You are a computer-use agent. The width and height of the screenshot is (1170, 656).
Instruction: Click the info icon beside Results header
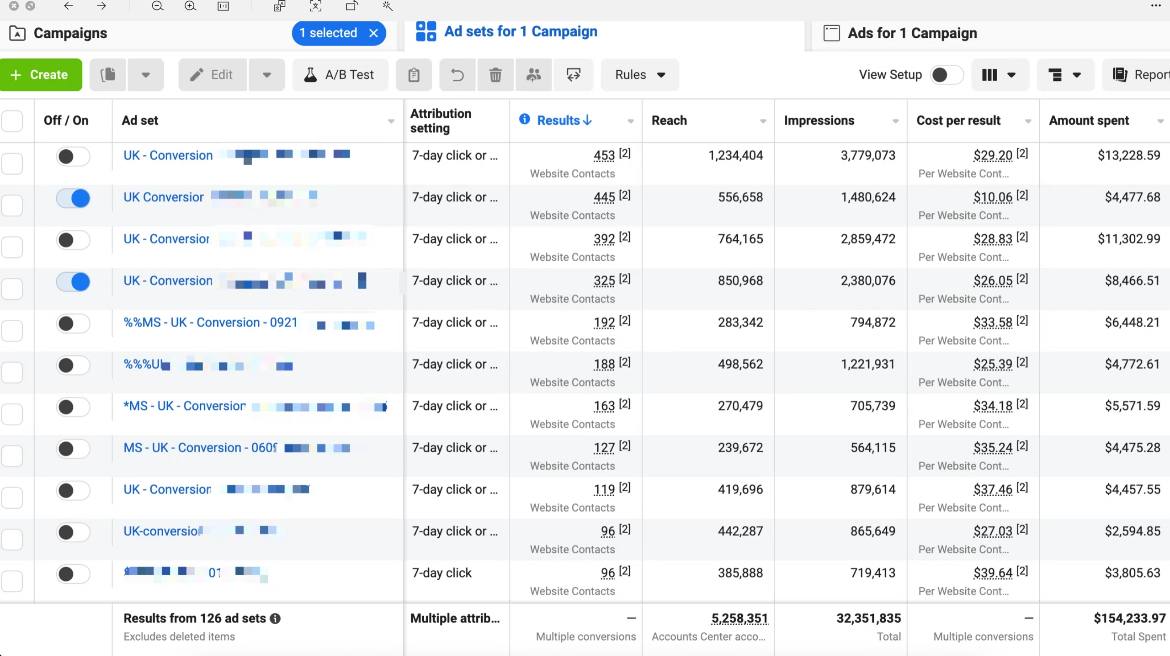(525, 120)
